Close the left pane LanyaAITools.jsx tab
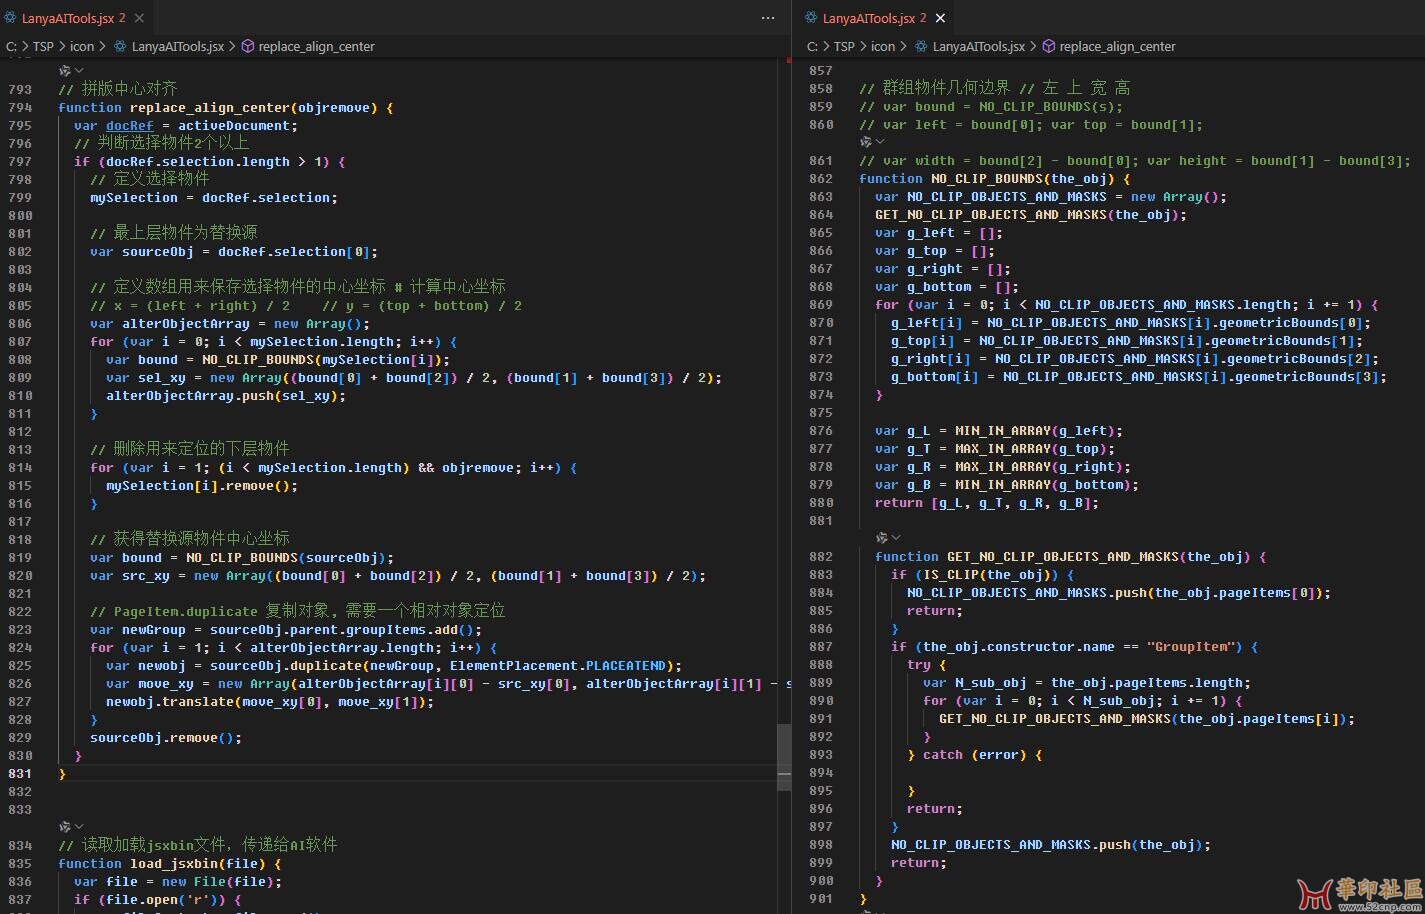This screenshot has height=914, width=1425. pyautogui.click(x=139, y=18)
